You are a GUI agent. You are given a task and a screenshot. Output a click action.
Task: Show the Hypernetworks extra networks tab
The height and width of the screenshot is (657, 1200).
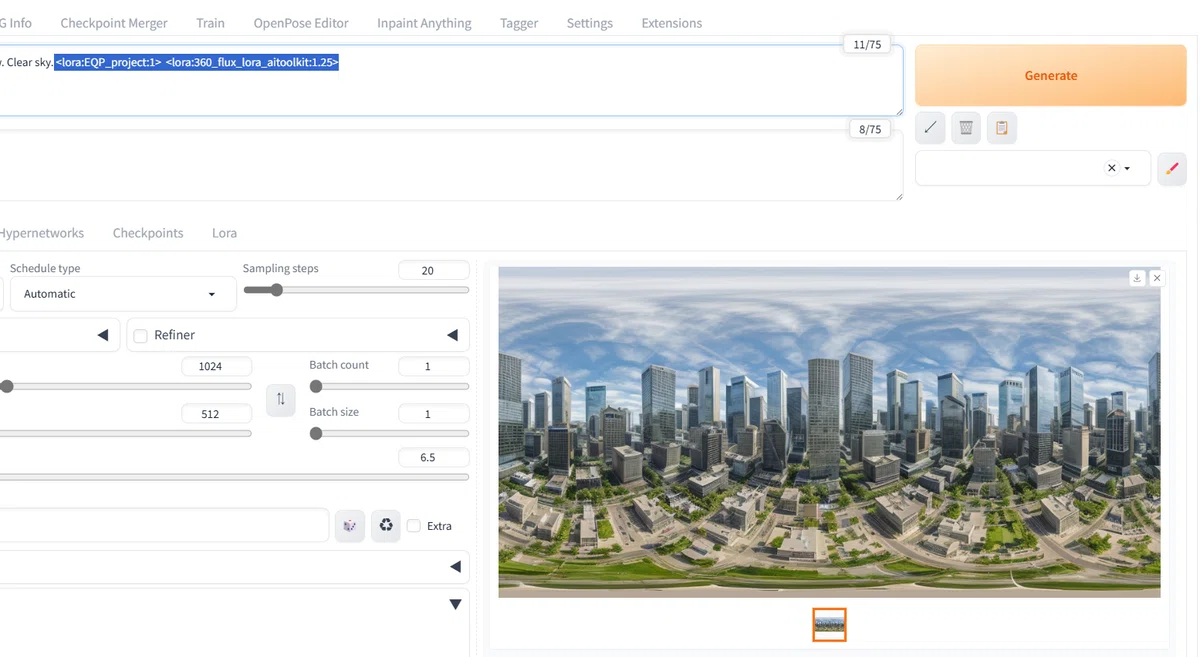[40, 233]
